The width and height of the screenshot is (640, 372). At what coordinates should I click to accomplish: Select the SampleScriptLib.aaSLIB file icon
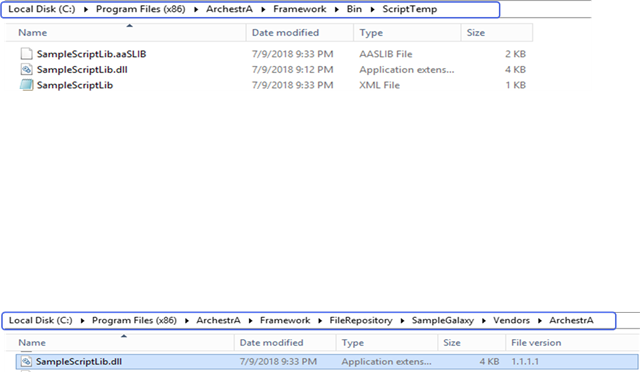27,54
